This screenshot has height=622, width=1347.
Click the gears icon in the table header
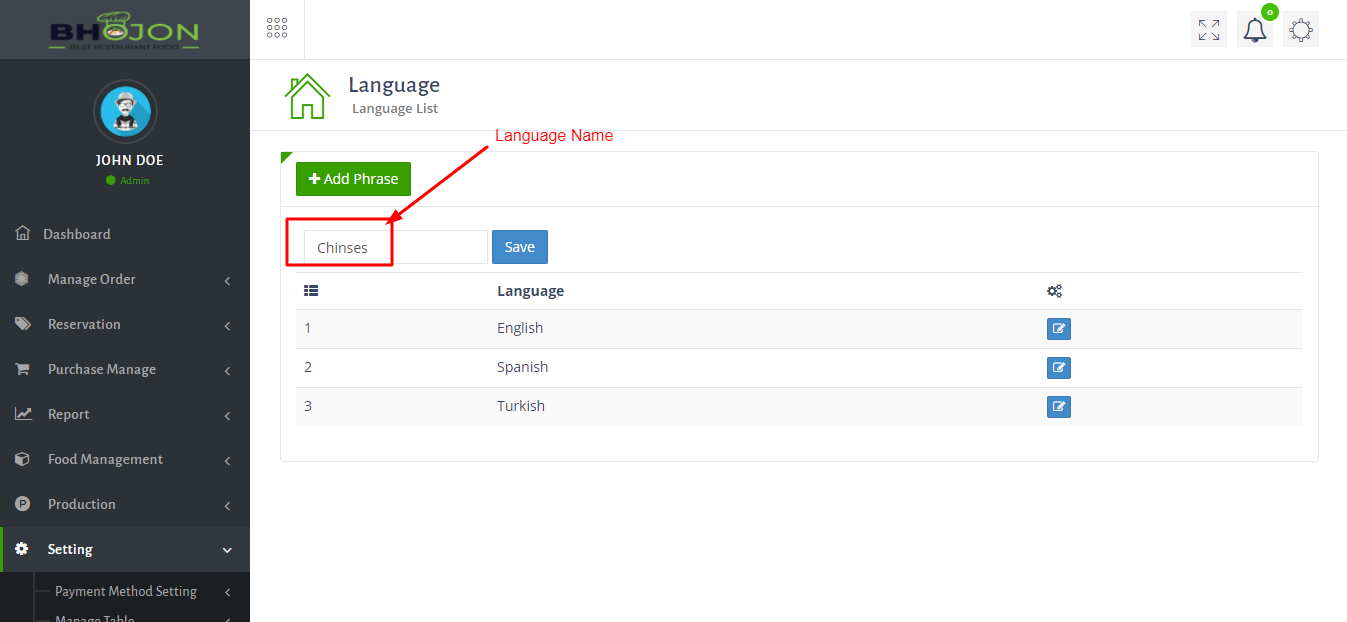(x=1054, y=290)
